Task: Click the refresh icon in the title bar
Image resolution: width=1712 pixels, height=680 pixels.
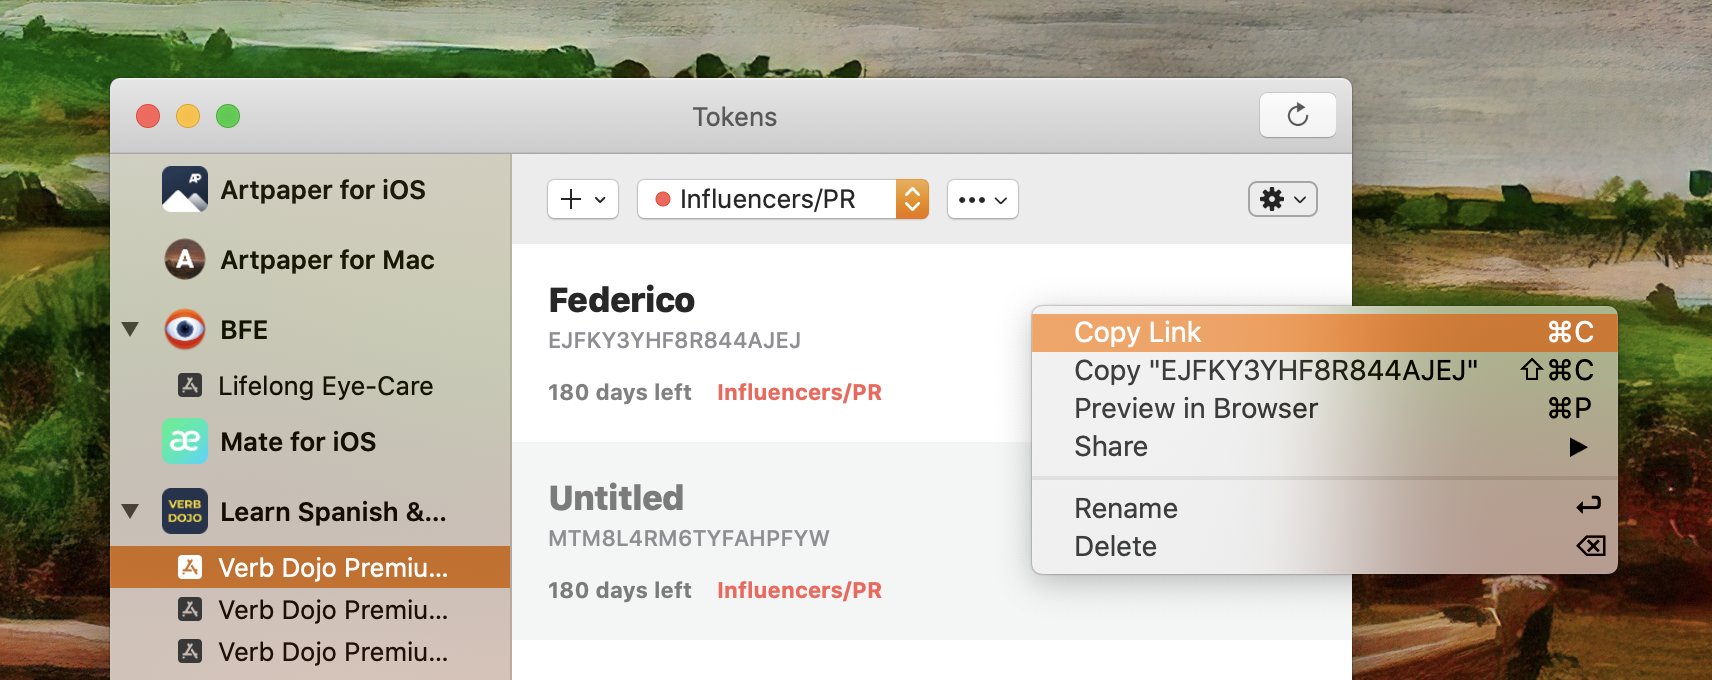Action: point(1297,115)
